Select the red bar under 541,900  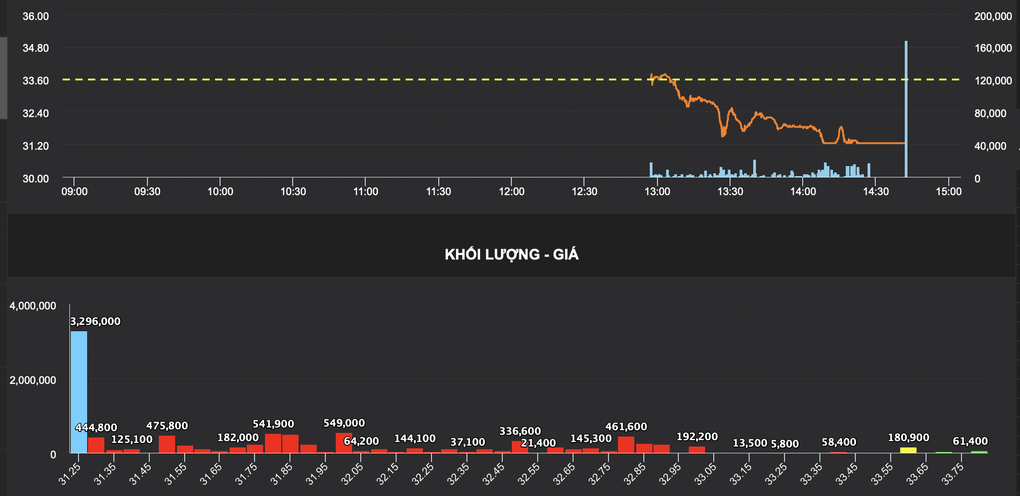pos(273,443)
